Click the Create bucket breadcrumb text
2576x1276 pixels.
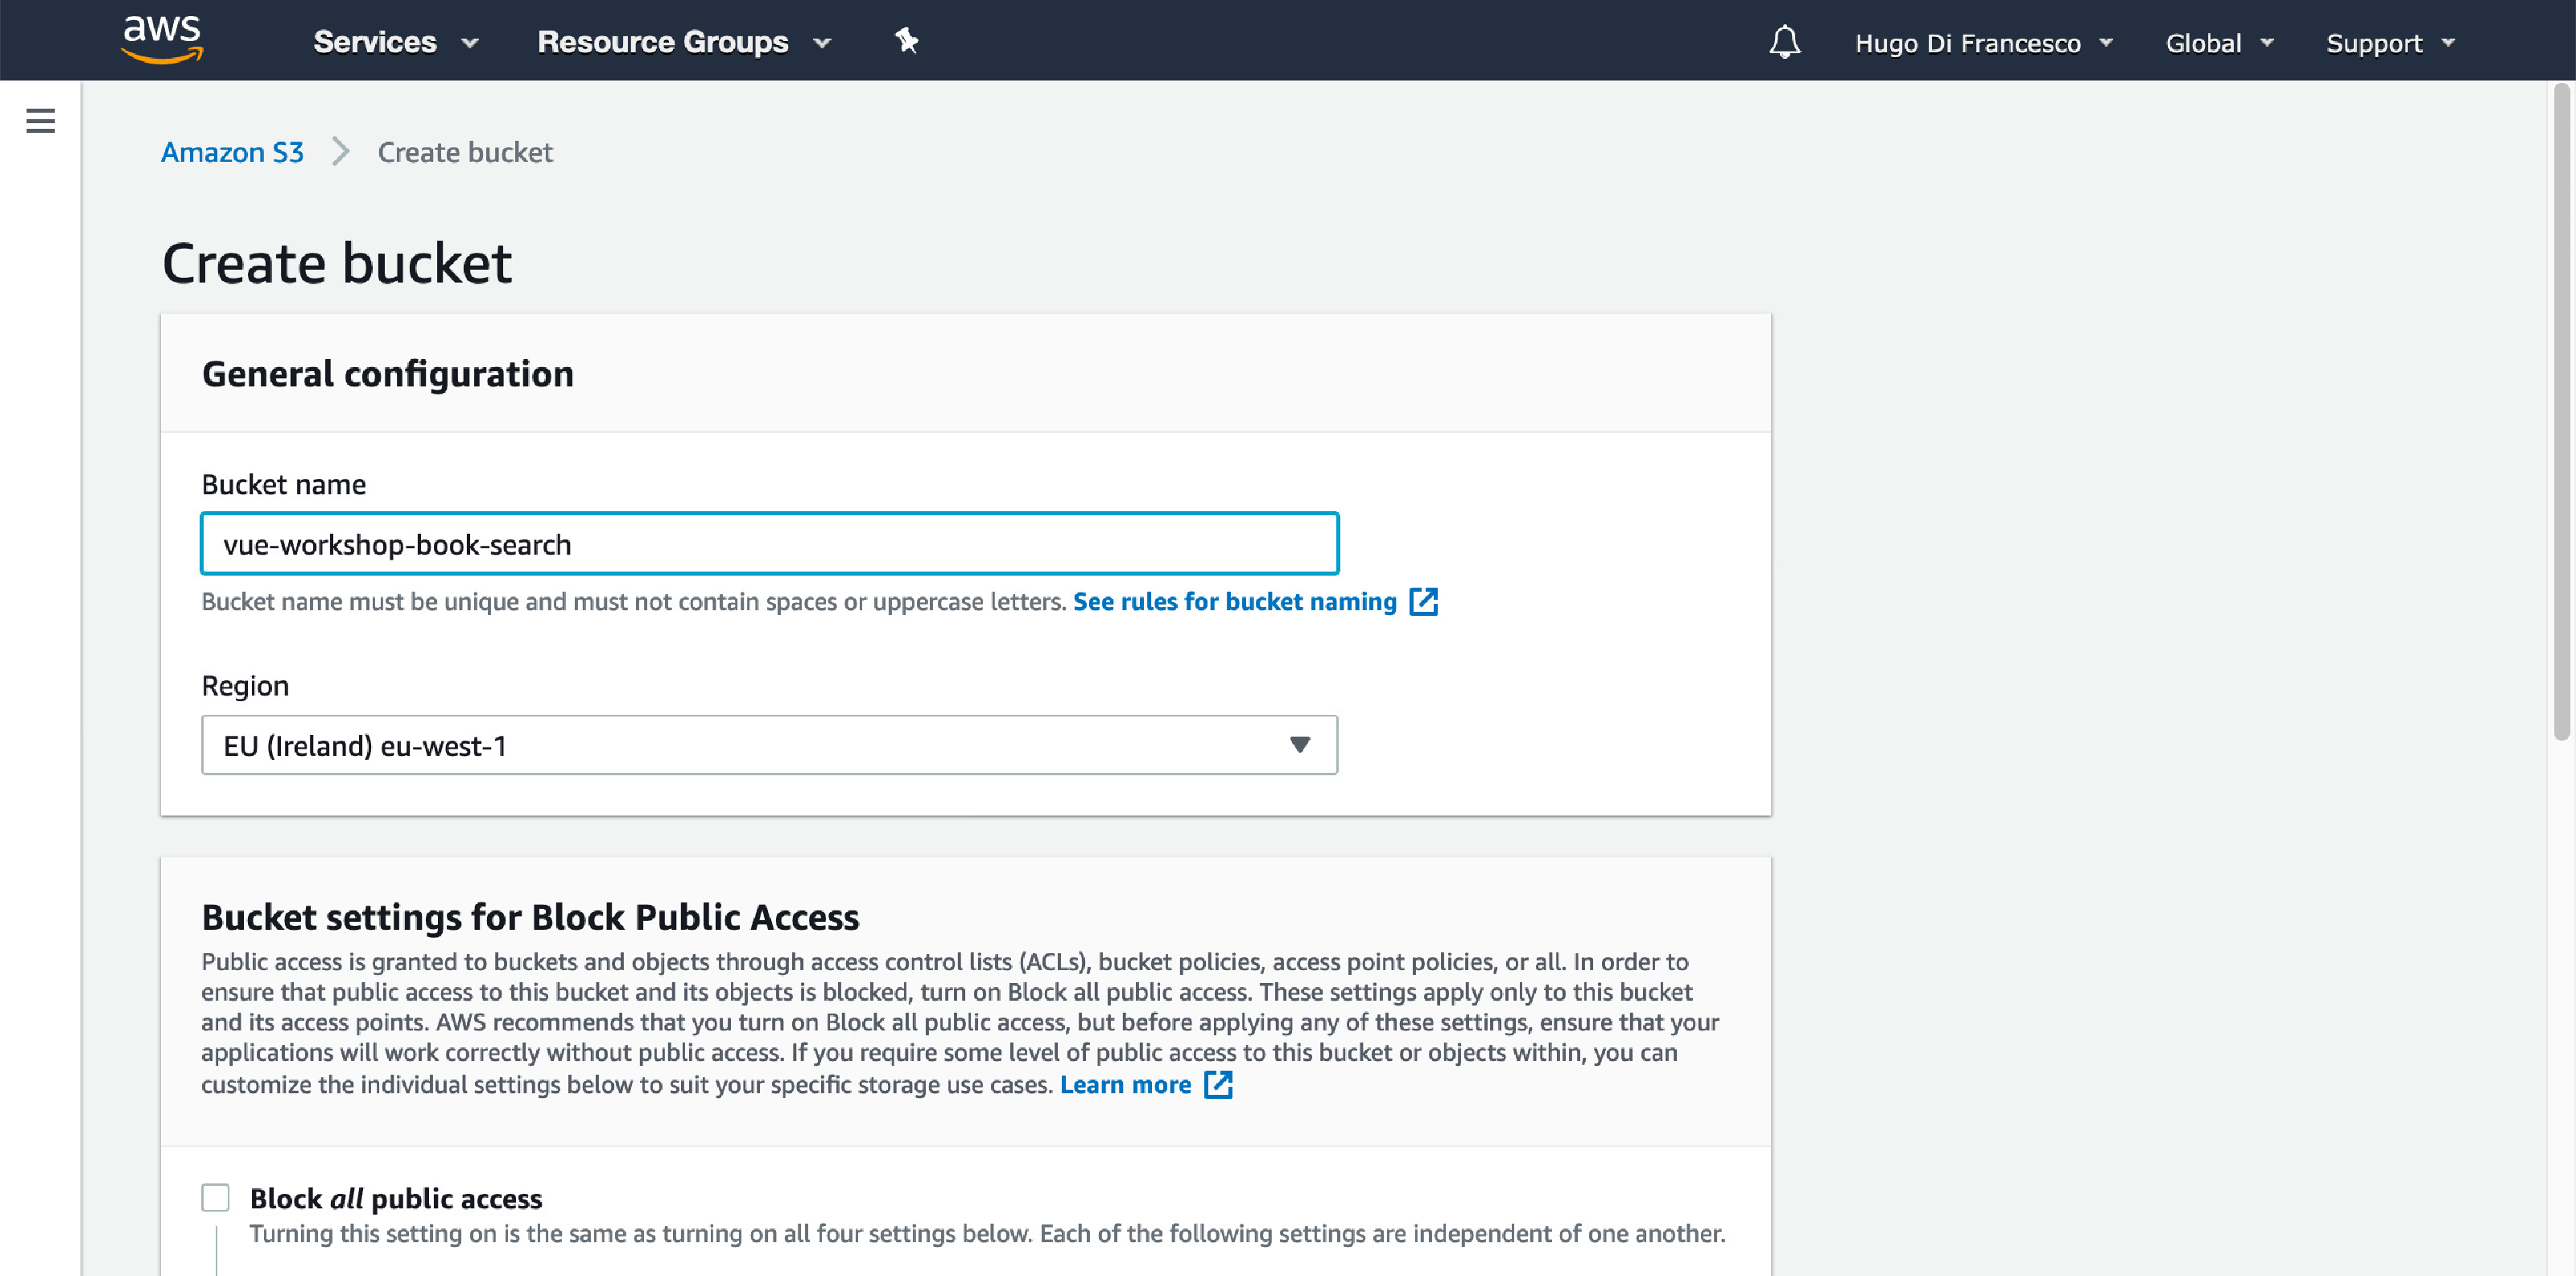pyautogui.click(x=465, y=152)
